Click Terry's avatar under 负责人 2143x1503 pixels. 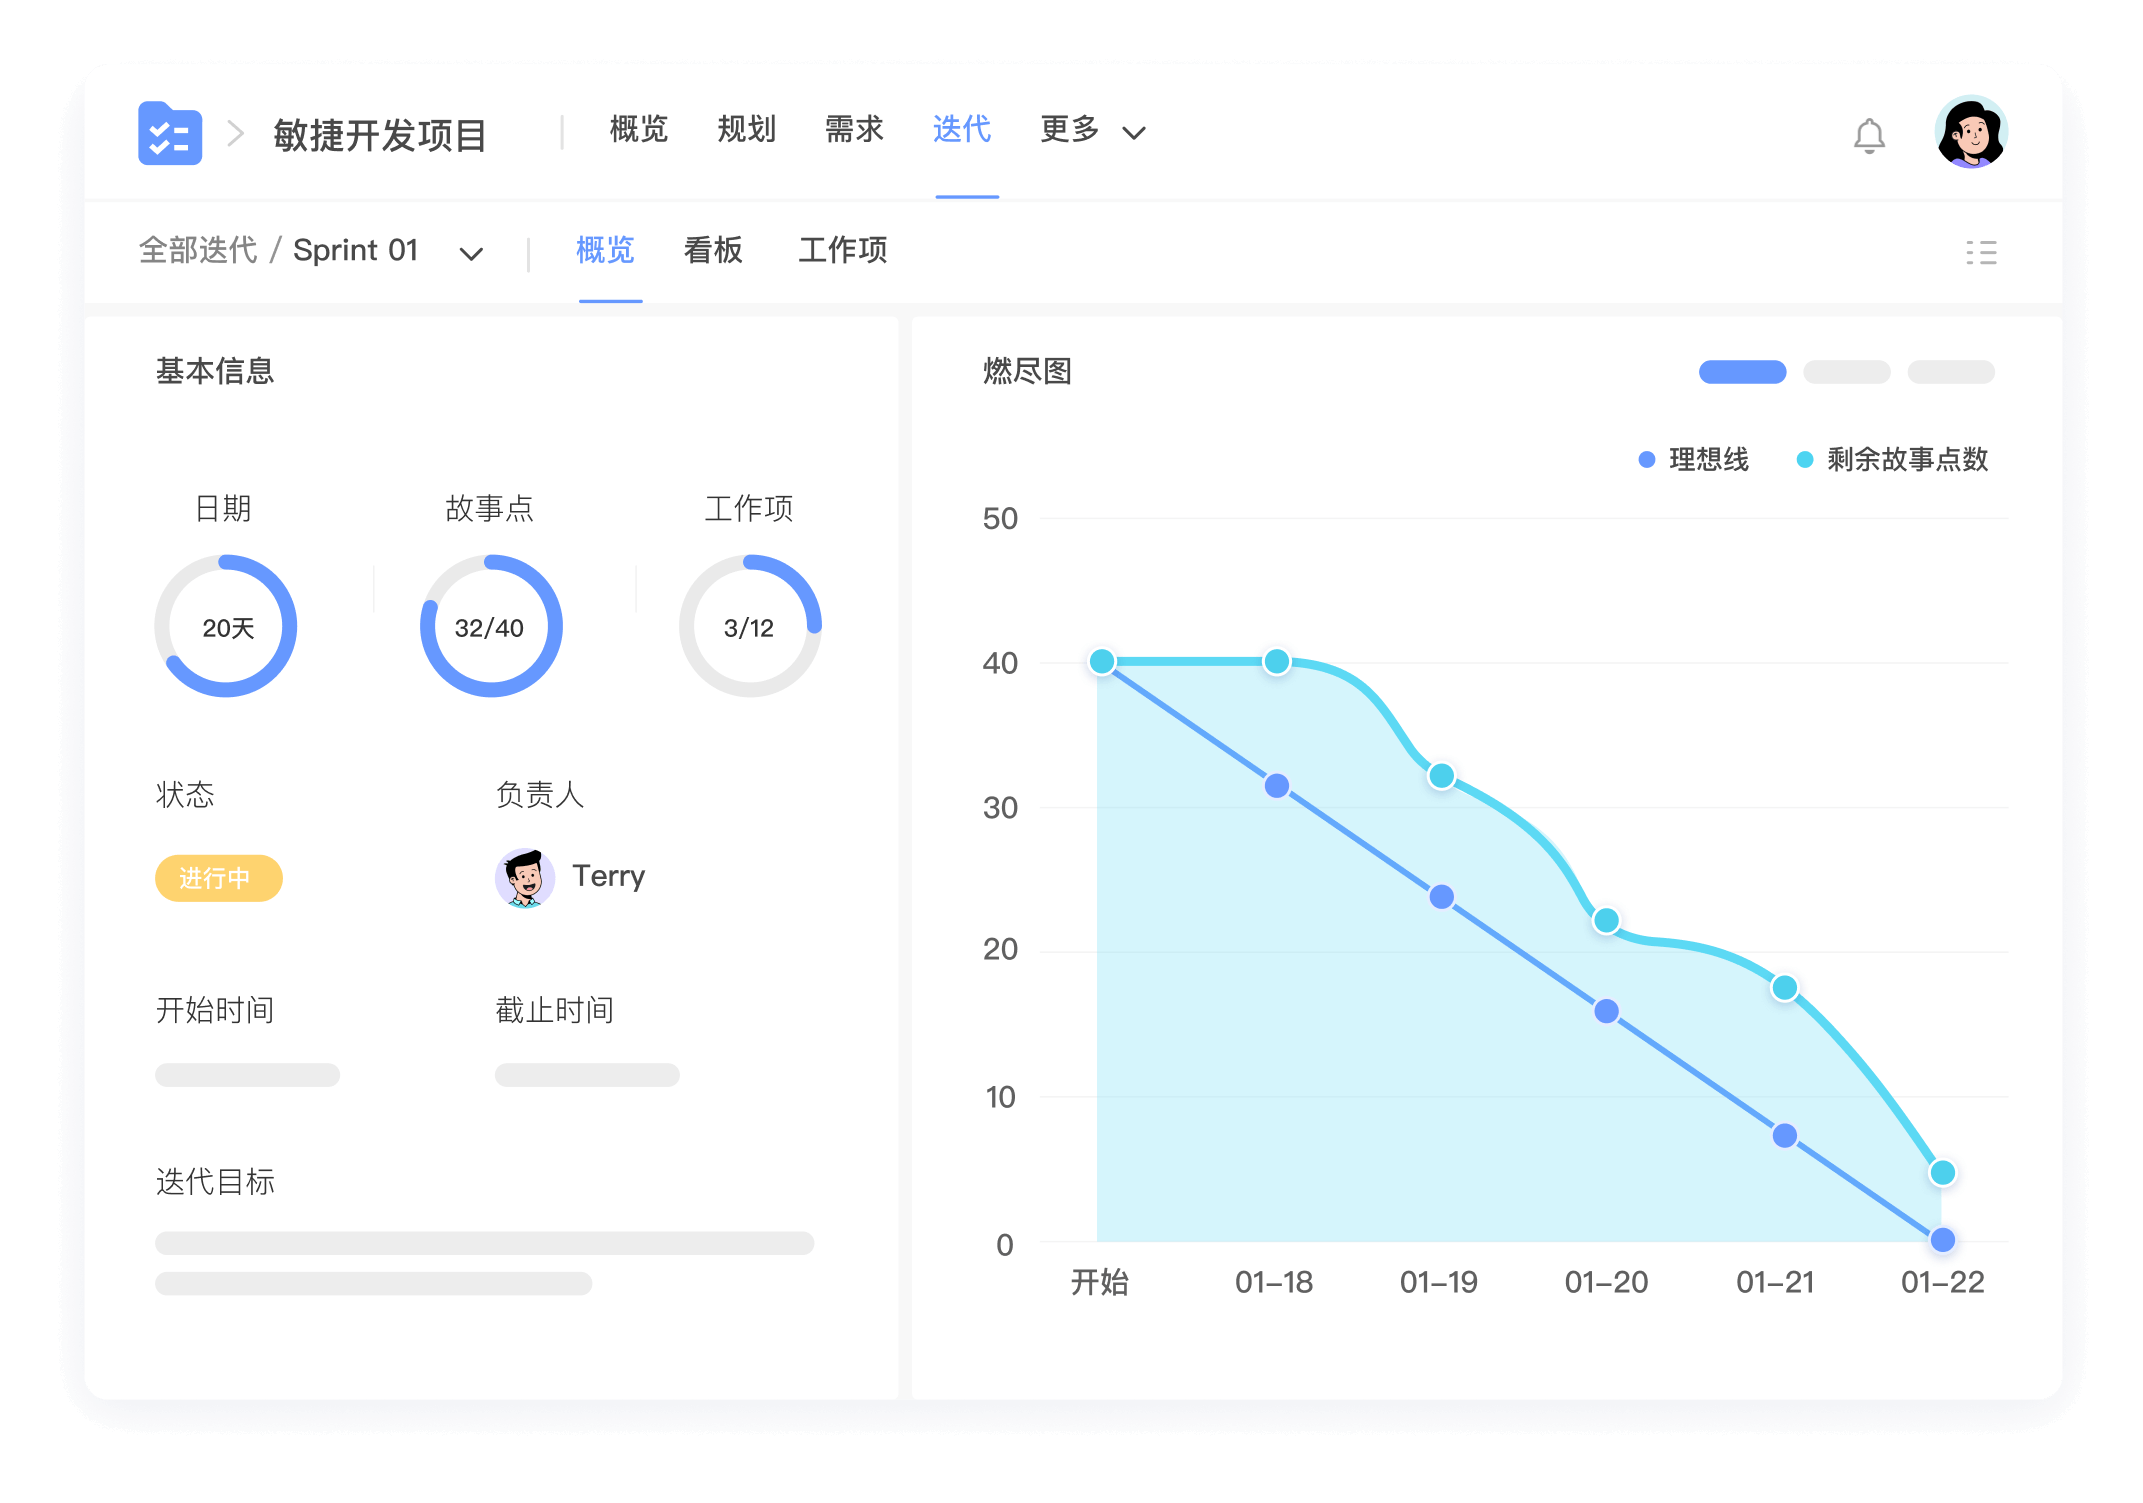pos(524,878)
